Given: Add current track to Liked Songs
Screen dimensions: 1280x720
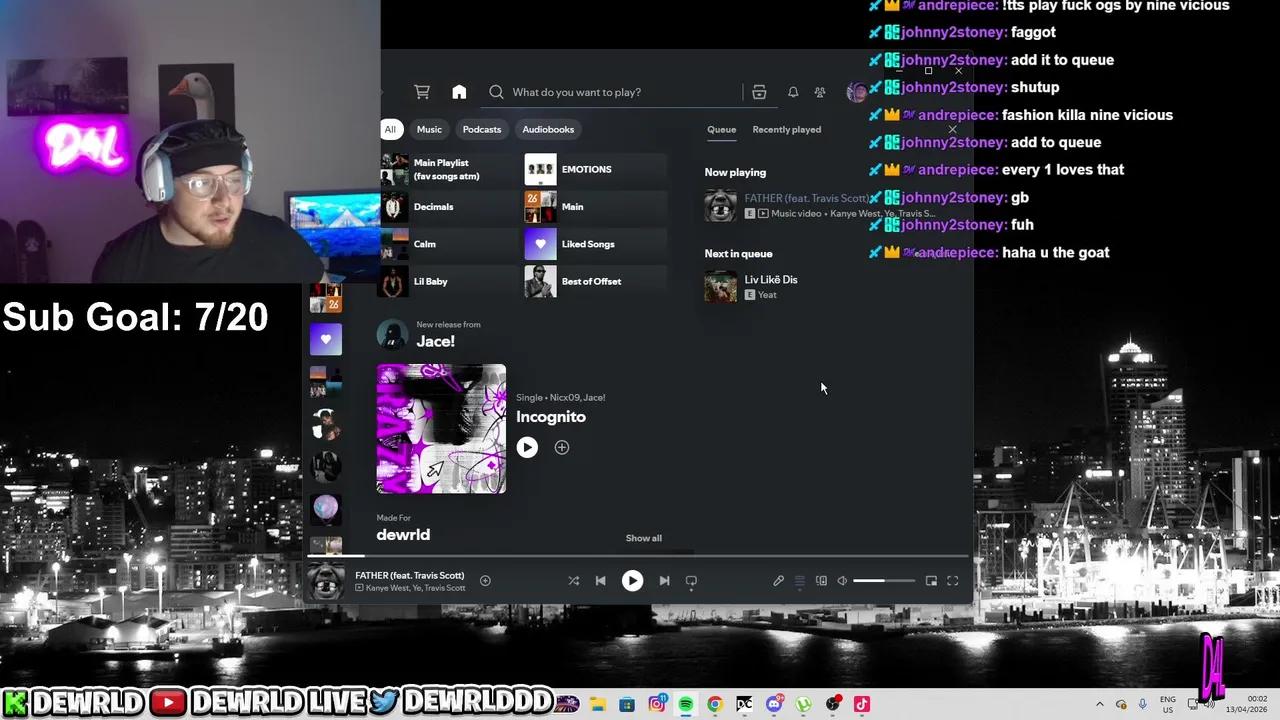Looking at the screenshot, I should pos(485,580).
